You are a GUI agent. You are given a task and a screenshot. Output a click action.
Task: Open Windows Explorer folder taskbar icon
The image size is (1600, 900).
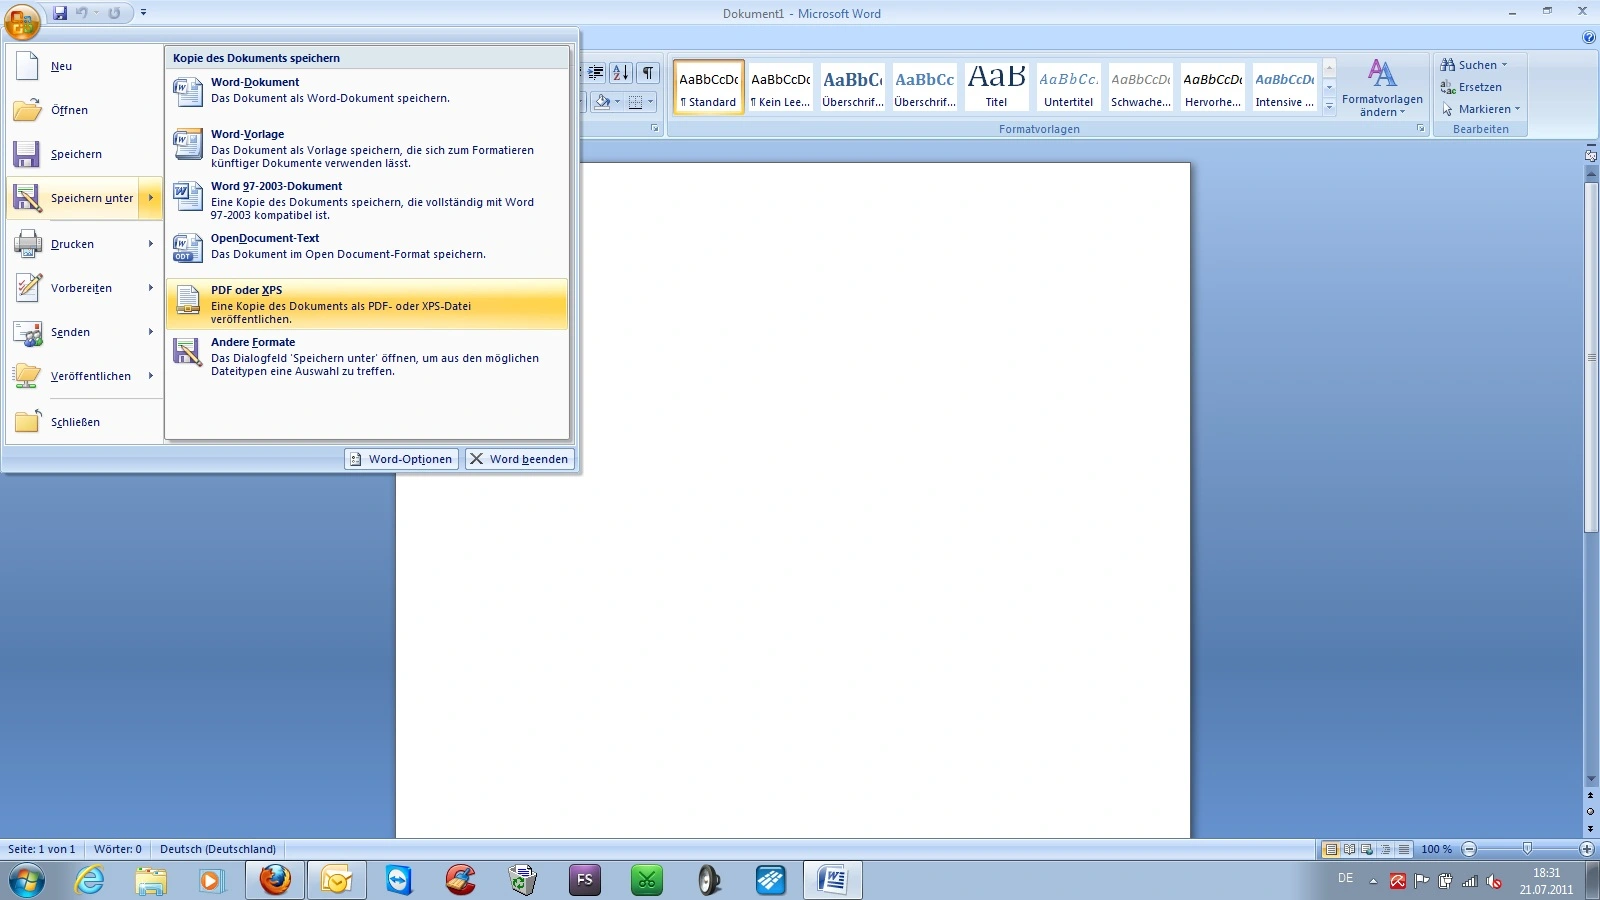(151, 881)
